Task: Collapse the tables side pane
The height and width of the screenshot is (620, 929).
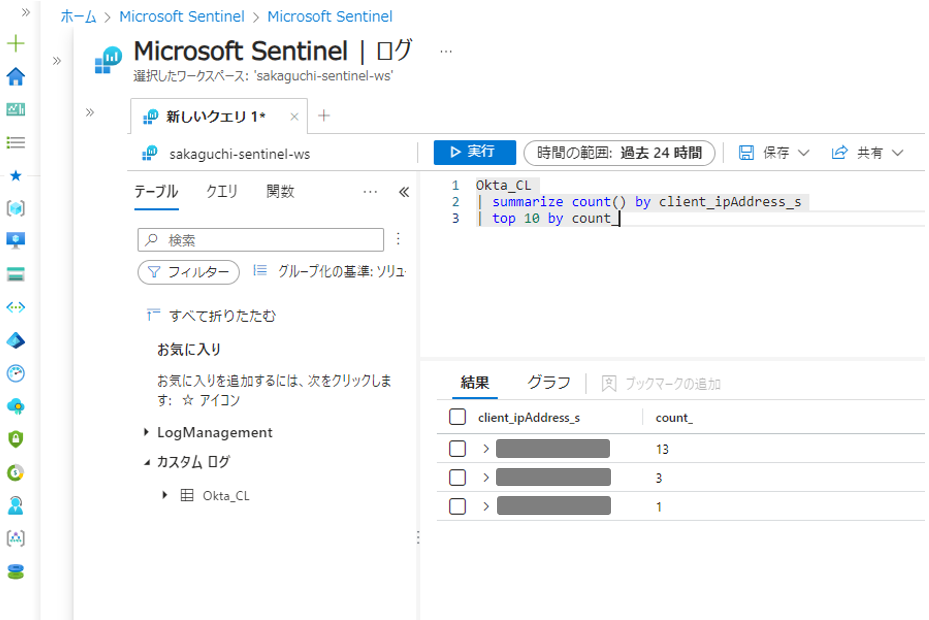Action: (404, 192)
